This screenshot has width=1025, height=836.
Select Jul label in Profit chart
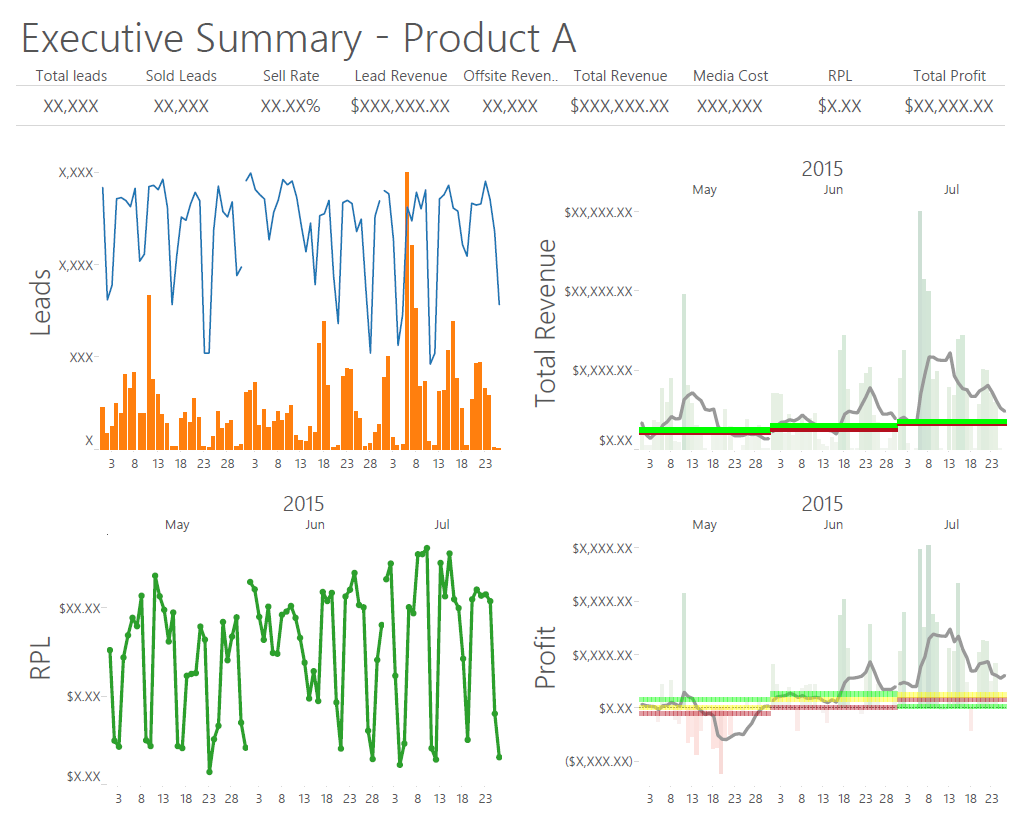[x=951, y=525]
